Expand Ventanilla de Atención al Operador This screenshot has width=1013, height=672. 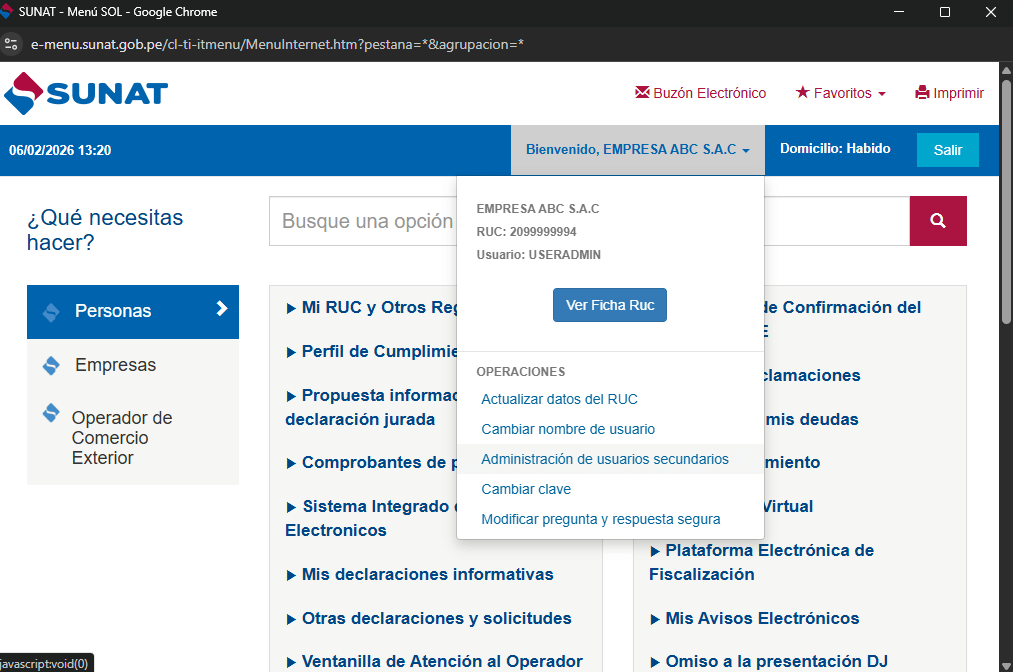(434, 662)
